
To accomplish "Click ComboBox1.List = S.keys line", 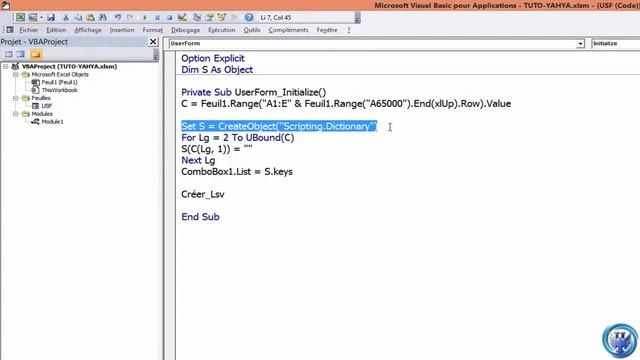I will click(237, 172).
